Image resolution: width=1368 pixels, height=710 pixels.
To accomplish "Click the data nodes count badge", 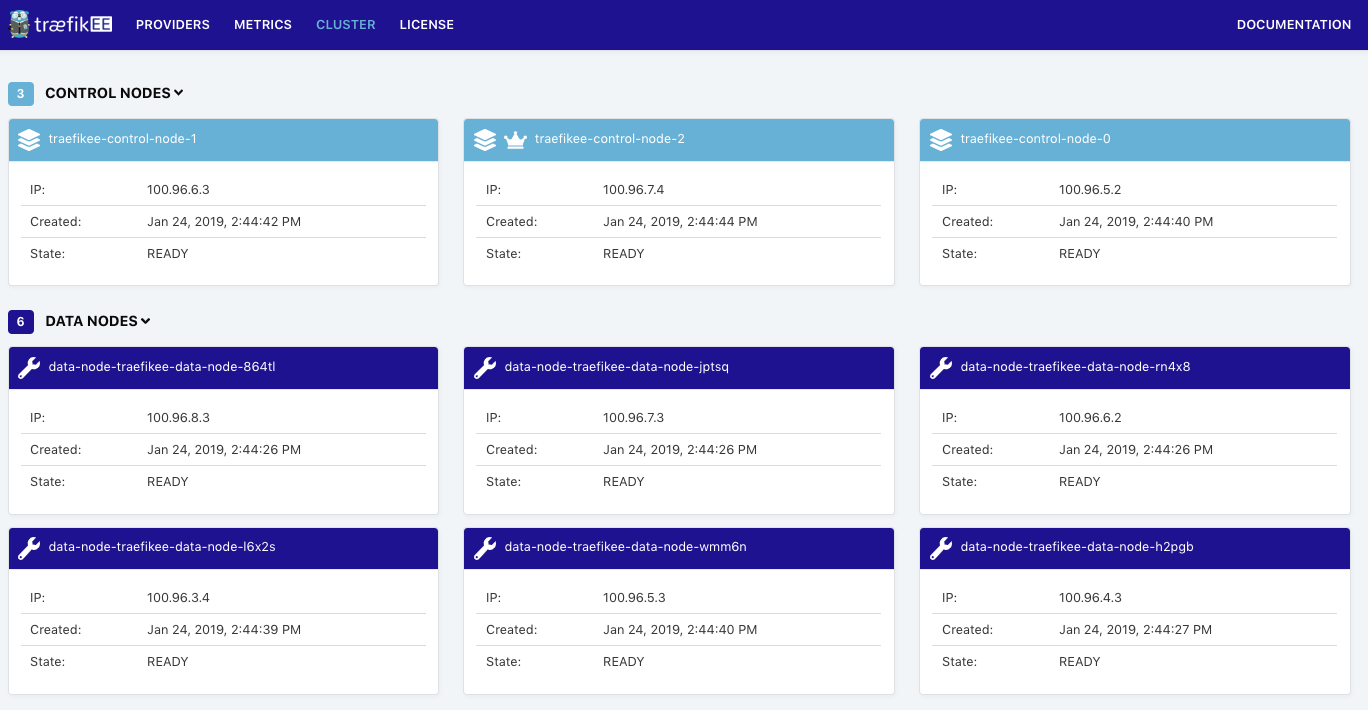I will 21,321.
